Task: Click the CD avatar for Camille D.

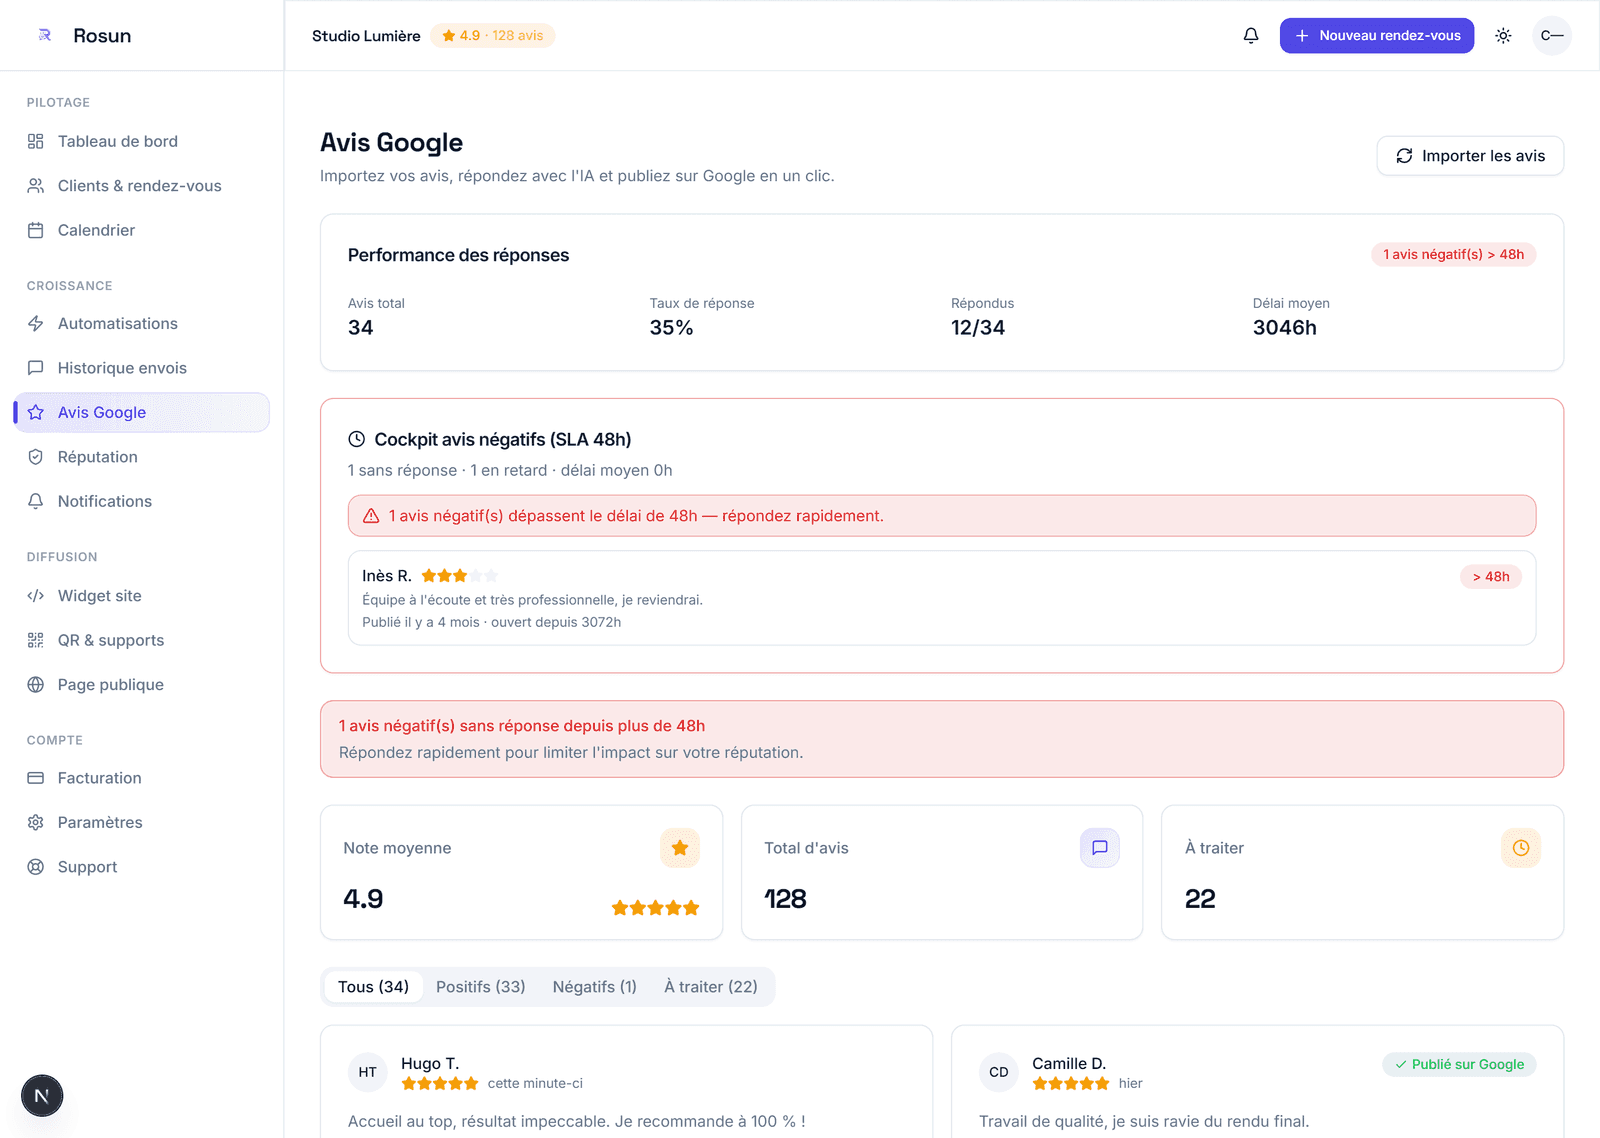Action: (999, 1072)
